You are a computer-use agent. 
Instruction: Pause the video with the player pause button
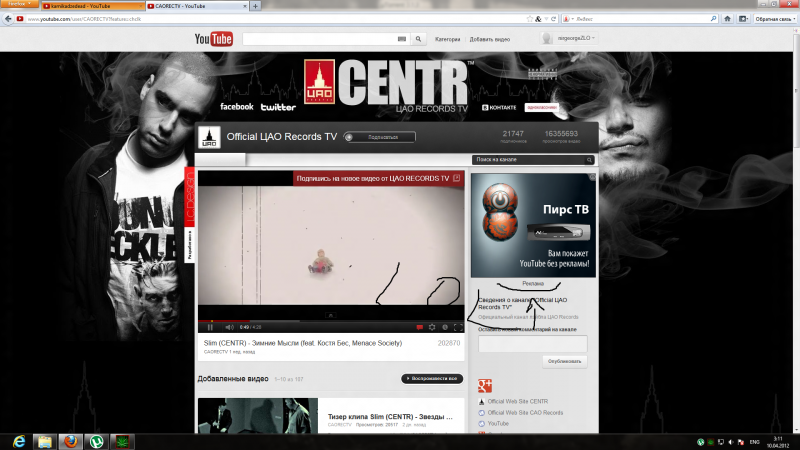pyautogui.click(x=210, y=327)
